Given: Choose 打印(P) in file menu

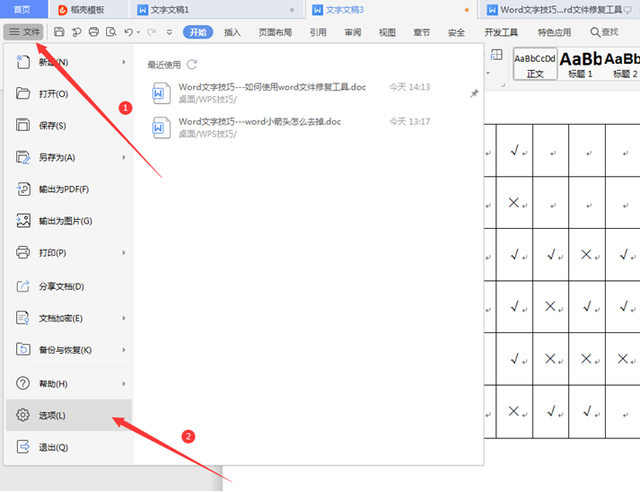Looking at the screenshot, I should (69, 253).
